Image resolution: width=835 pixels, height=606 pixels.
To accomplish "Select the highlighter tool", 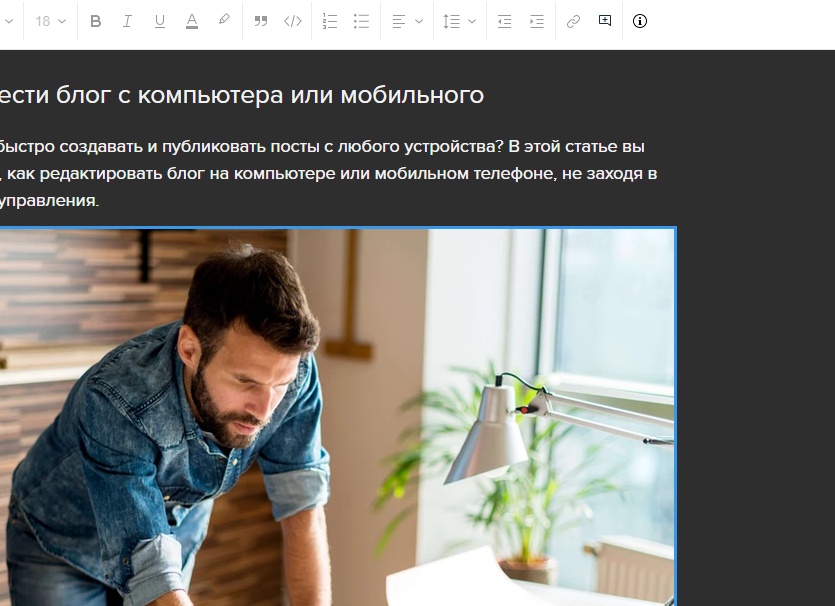I will click(224, 20).
